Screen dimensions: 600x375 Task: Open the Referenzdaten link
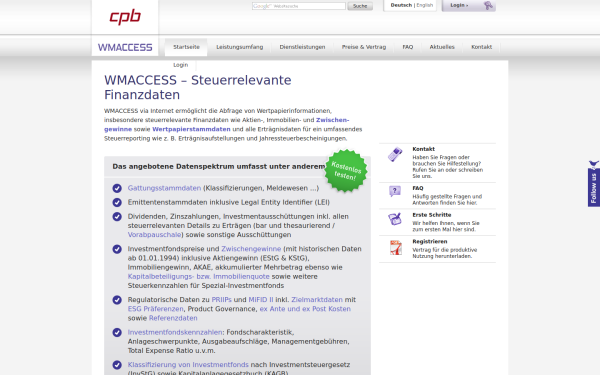tap(173, 318)
